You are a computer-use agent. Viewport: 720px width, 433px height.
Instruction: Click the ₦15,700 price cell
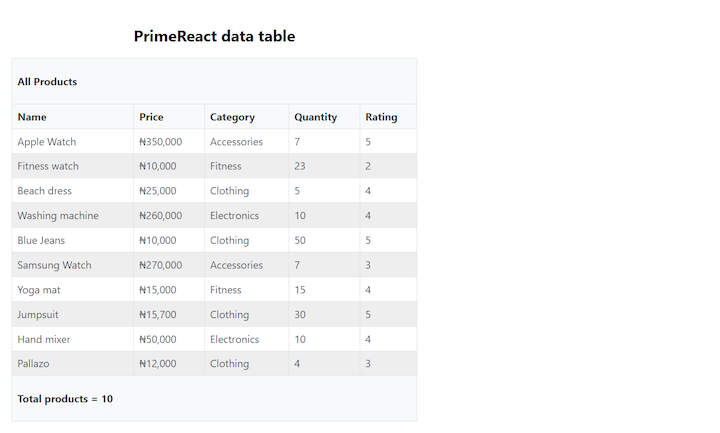(x=158, y=315)
